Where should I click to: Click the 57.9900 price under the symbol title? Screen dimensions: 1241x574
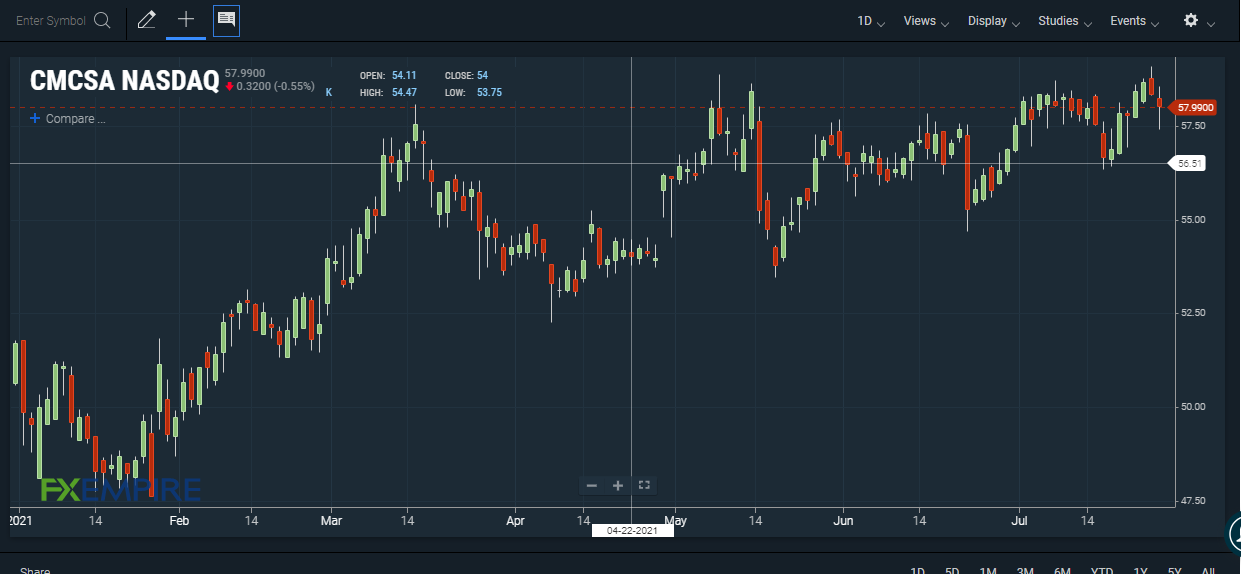245,73
